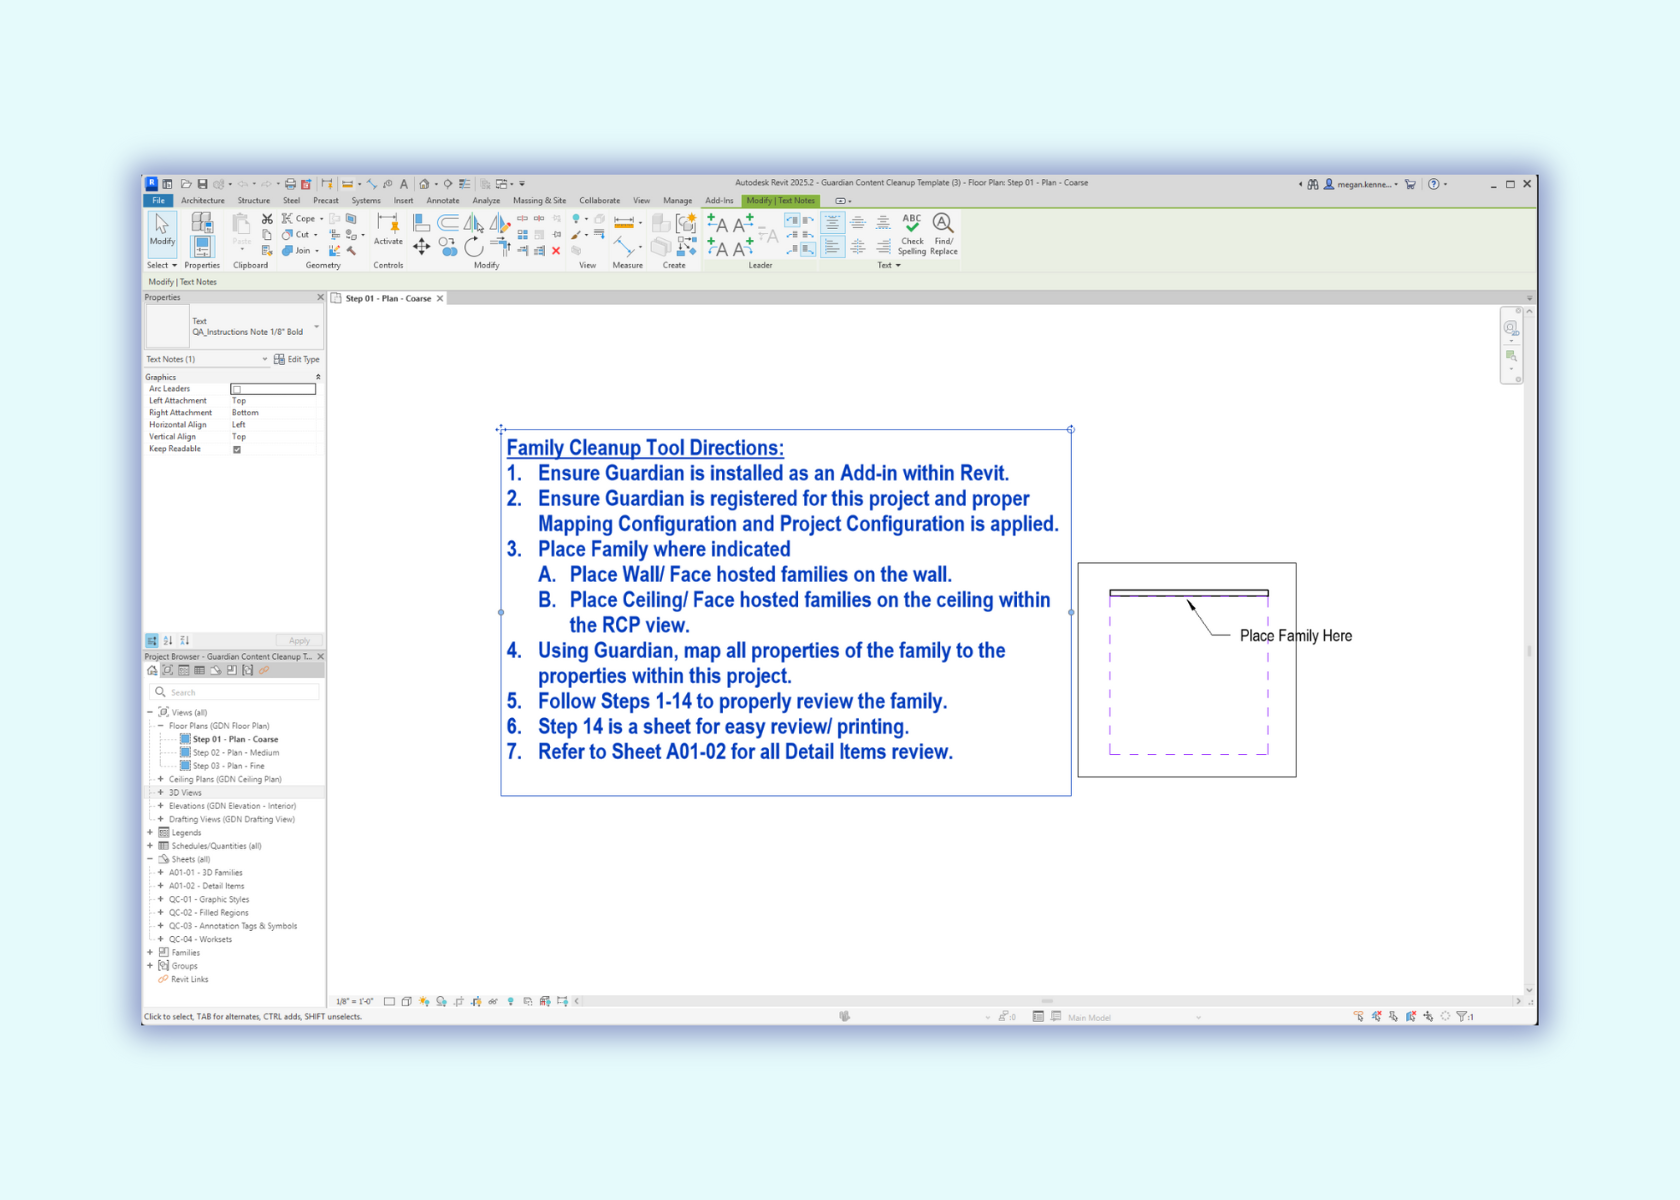Click the Project Browser search field
Viewport: 1680px width, 1200px height.
235,692
